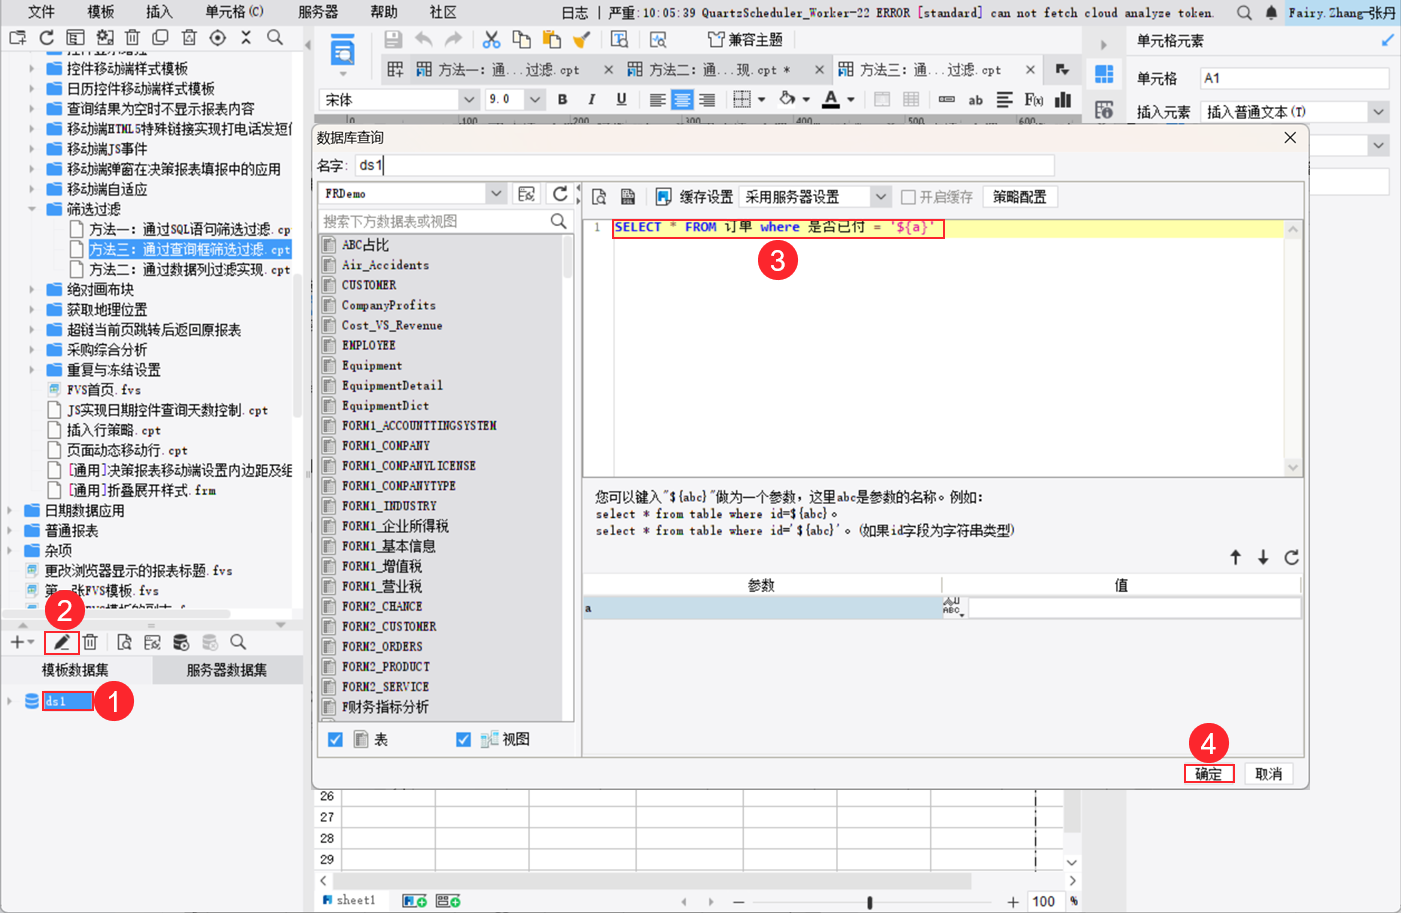Open the add dataset plus dropdown
Image resolution: width=1401 pixels, height=913 pixels.
(x=22, y=642)
